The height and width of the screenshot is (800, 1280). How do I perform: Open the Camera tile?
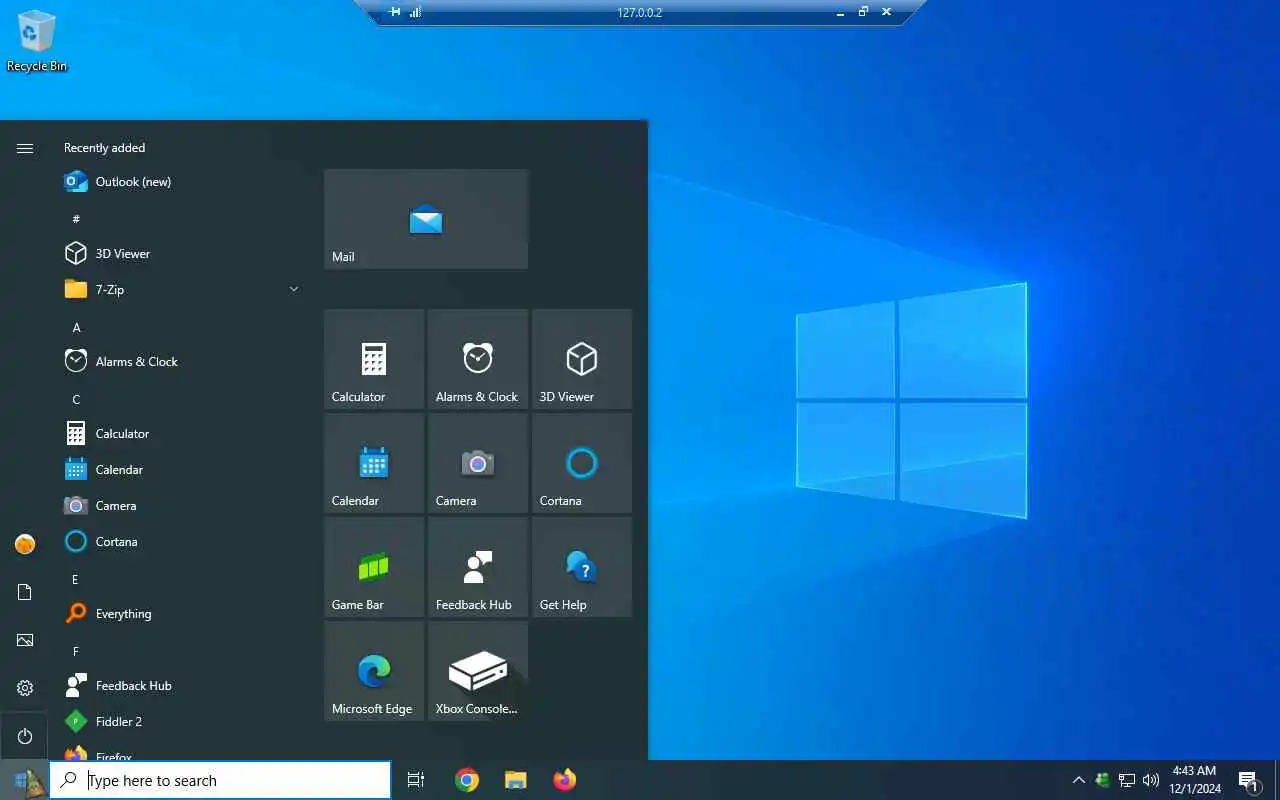pos(478,463)
